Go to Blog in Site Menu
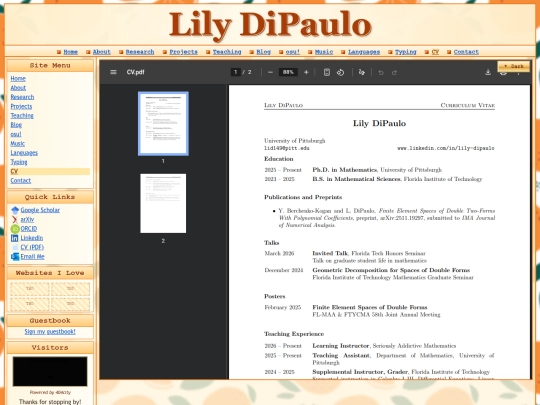Viewport: 540px width, 405px height. point(16,125)
